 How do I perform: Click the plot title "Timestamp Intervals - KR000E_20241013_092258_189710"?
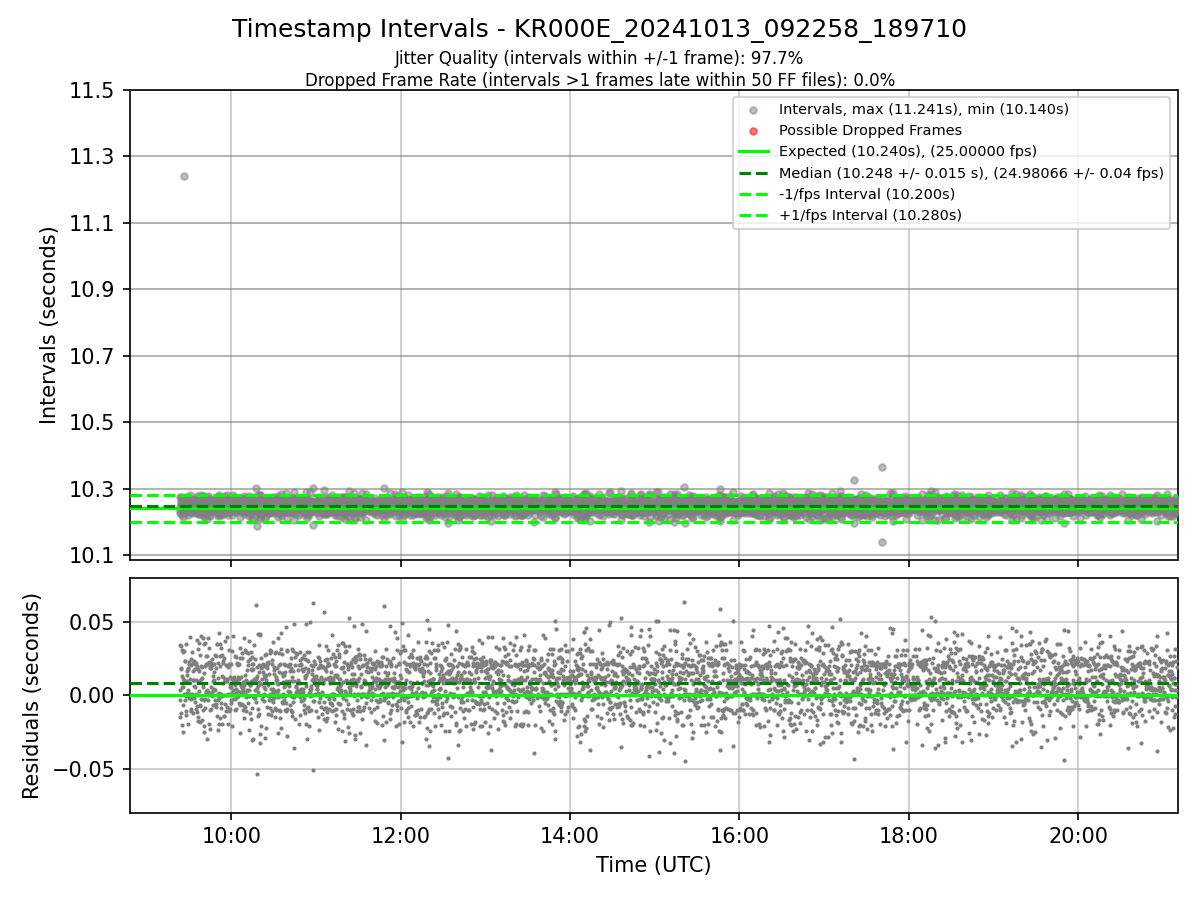599,29
